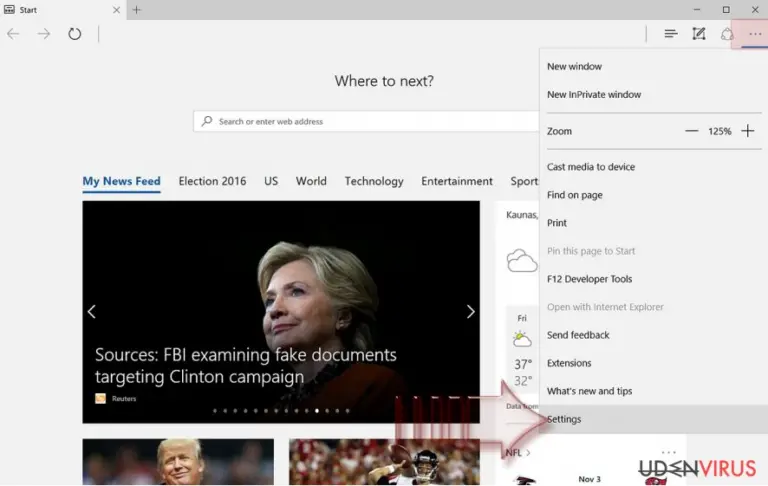The height and width of the screenshot is (486, 768).
Task: Decrease zoom with the minus button
Action: 691,131
